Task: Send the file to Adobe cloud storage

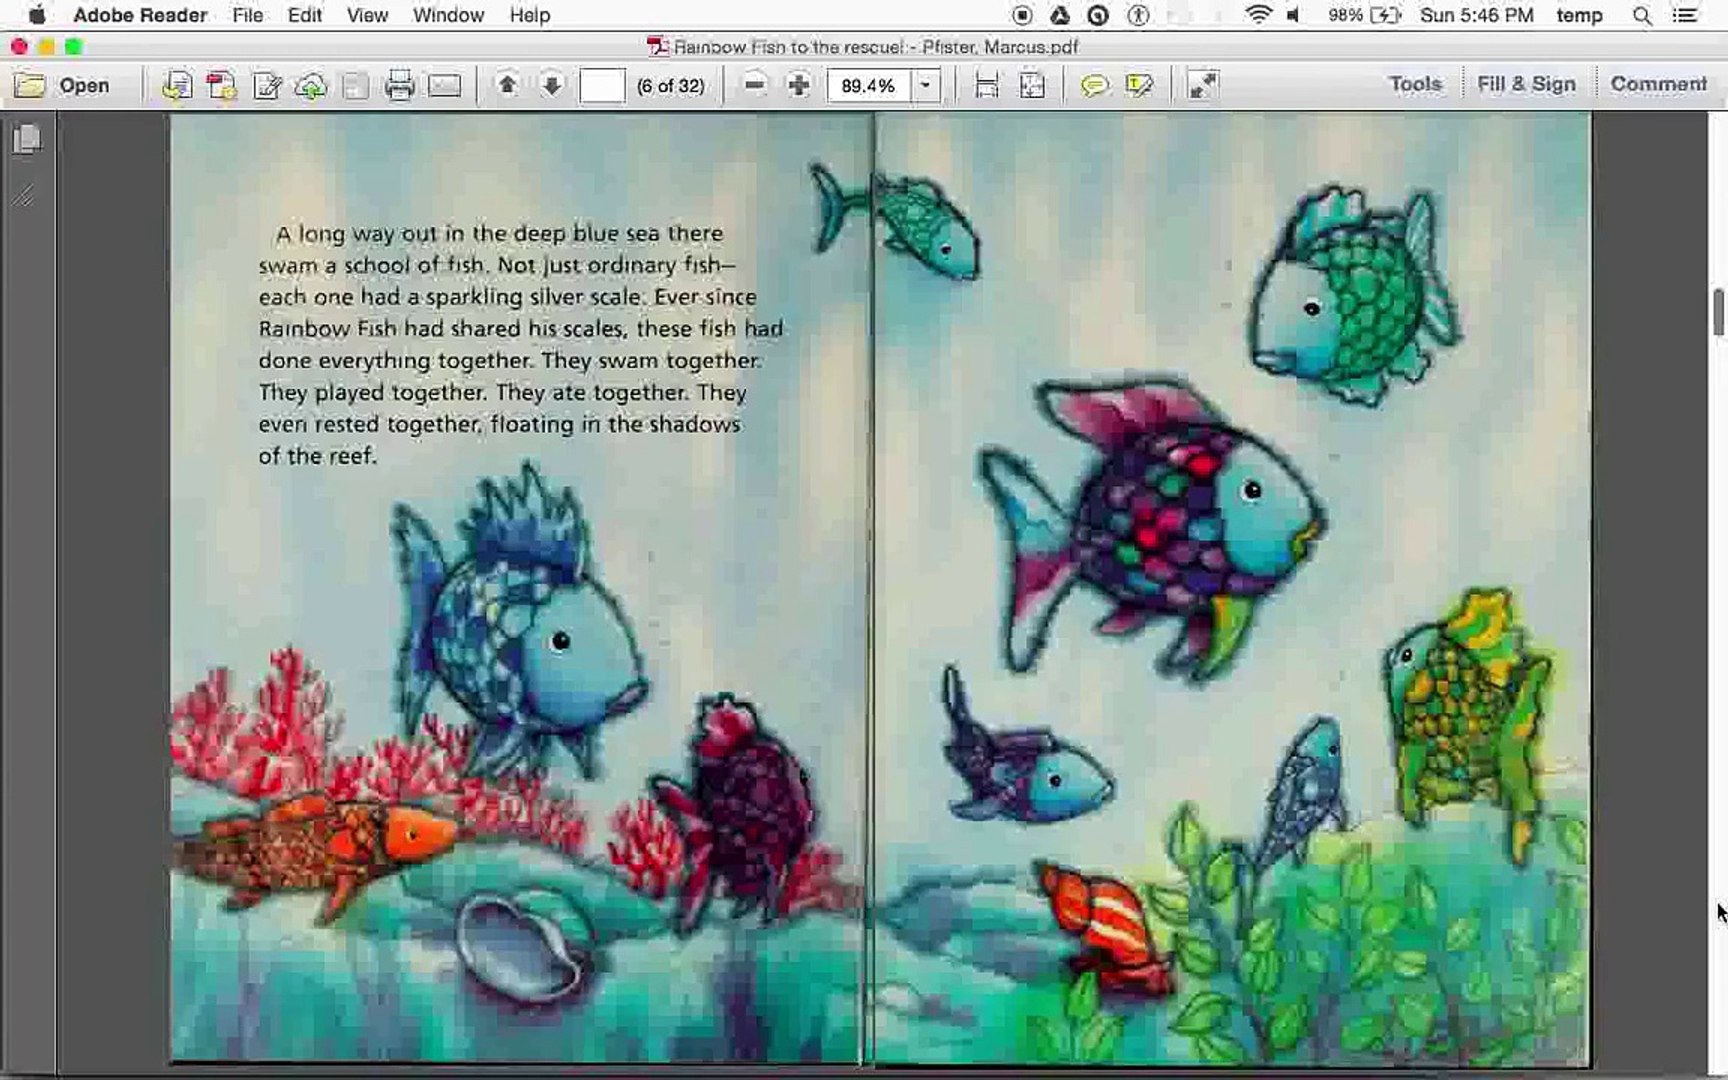Action: (x=311, y=85)
